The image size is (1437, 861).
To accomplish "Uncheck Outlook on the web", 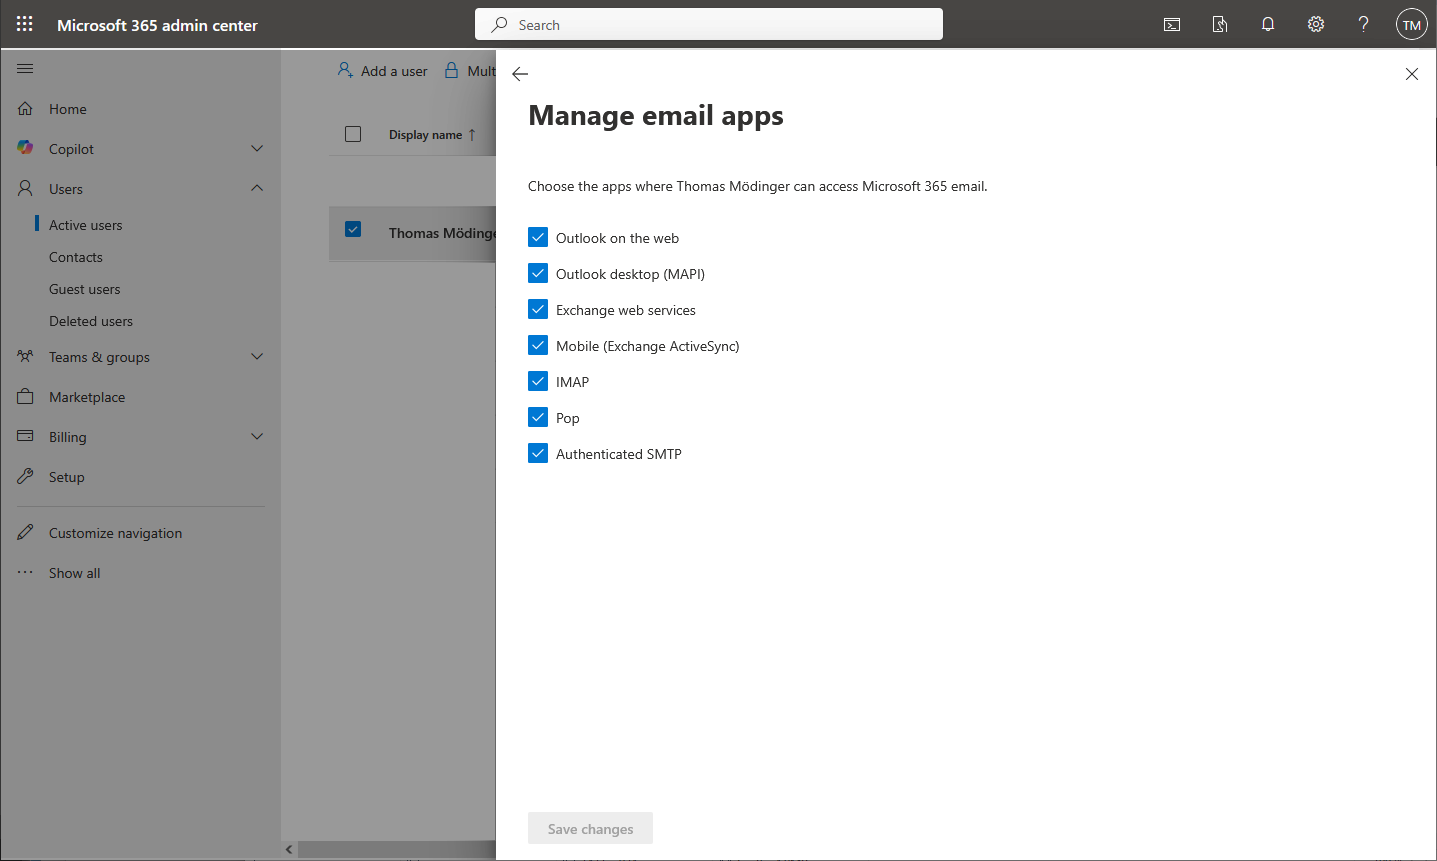I will pos(538,238).
